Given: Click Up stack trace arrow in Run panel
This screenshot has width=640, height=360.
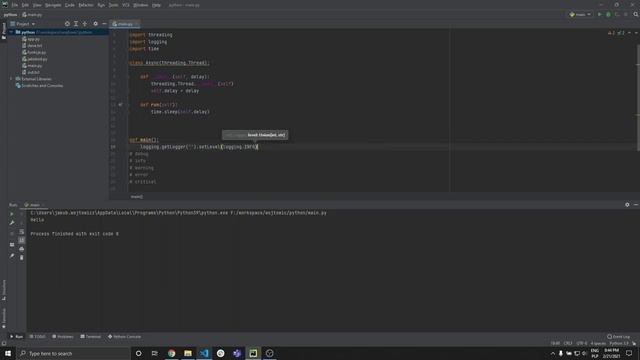Looking at the screenshot, I should 22,214.
